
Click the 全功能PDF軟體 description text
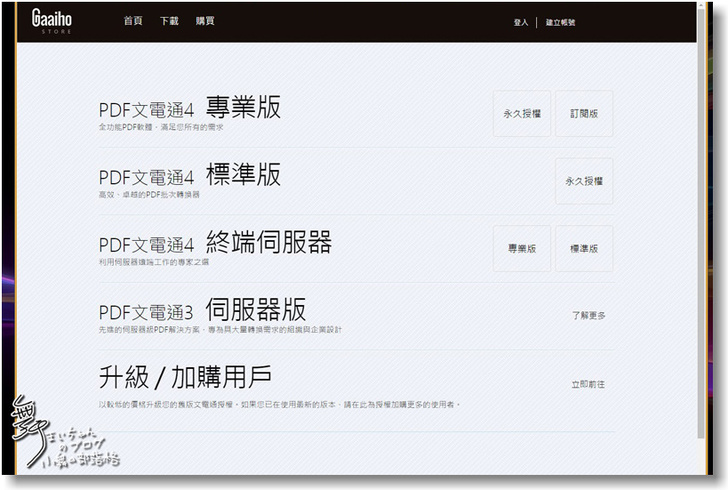point(161,127)
